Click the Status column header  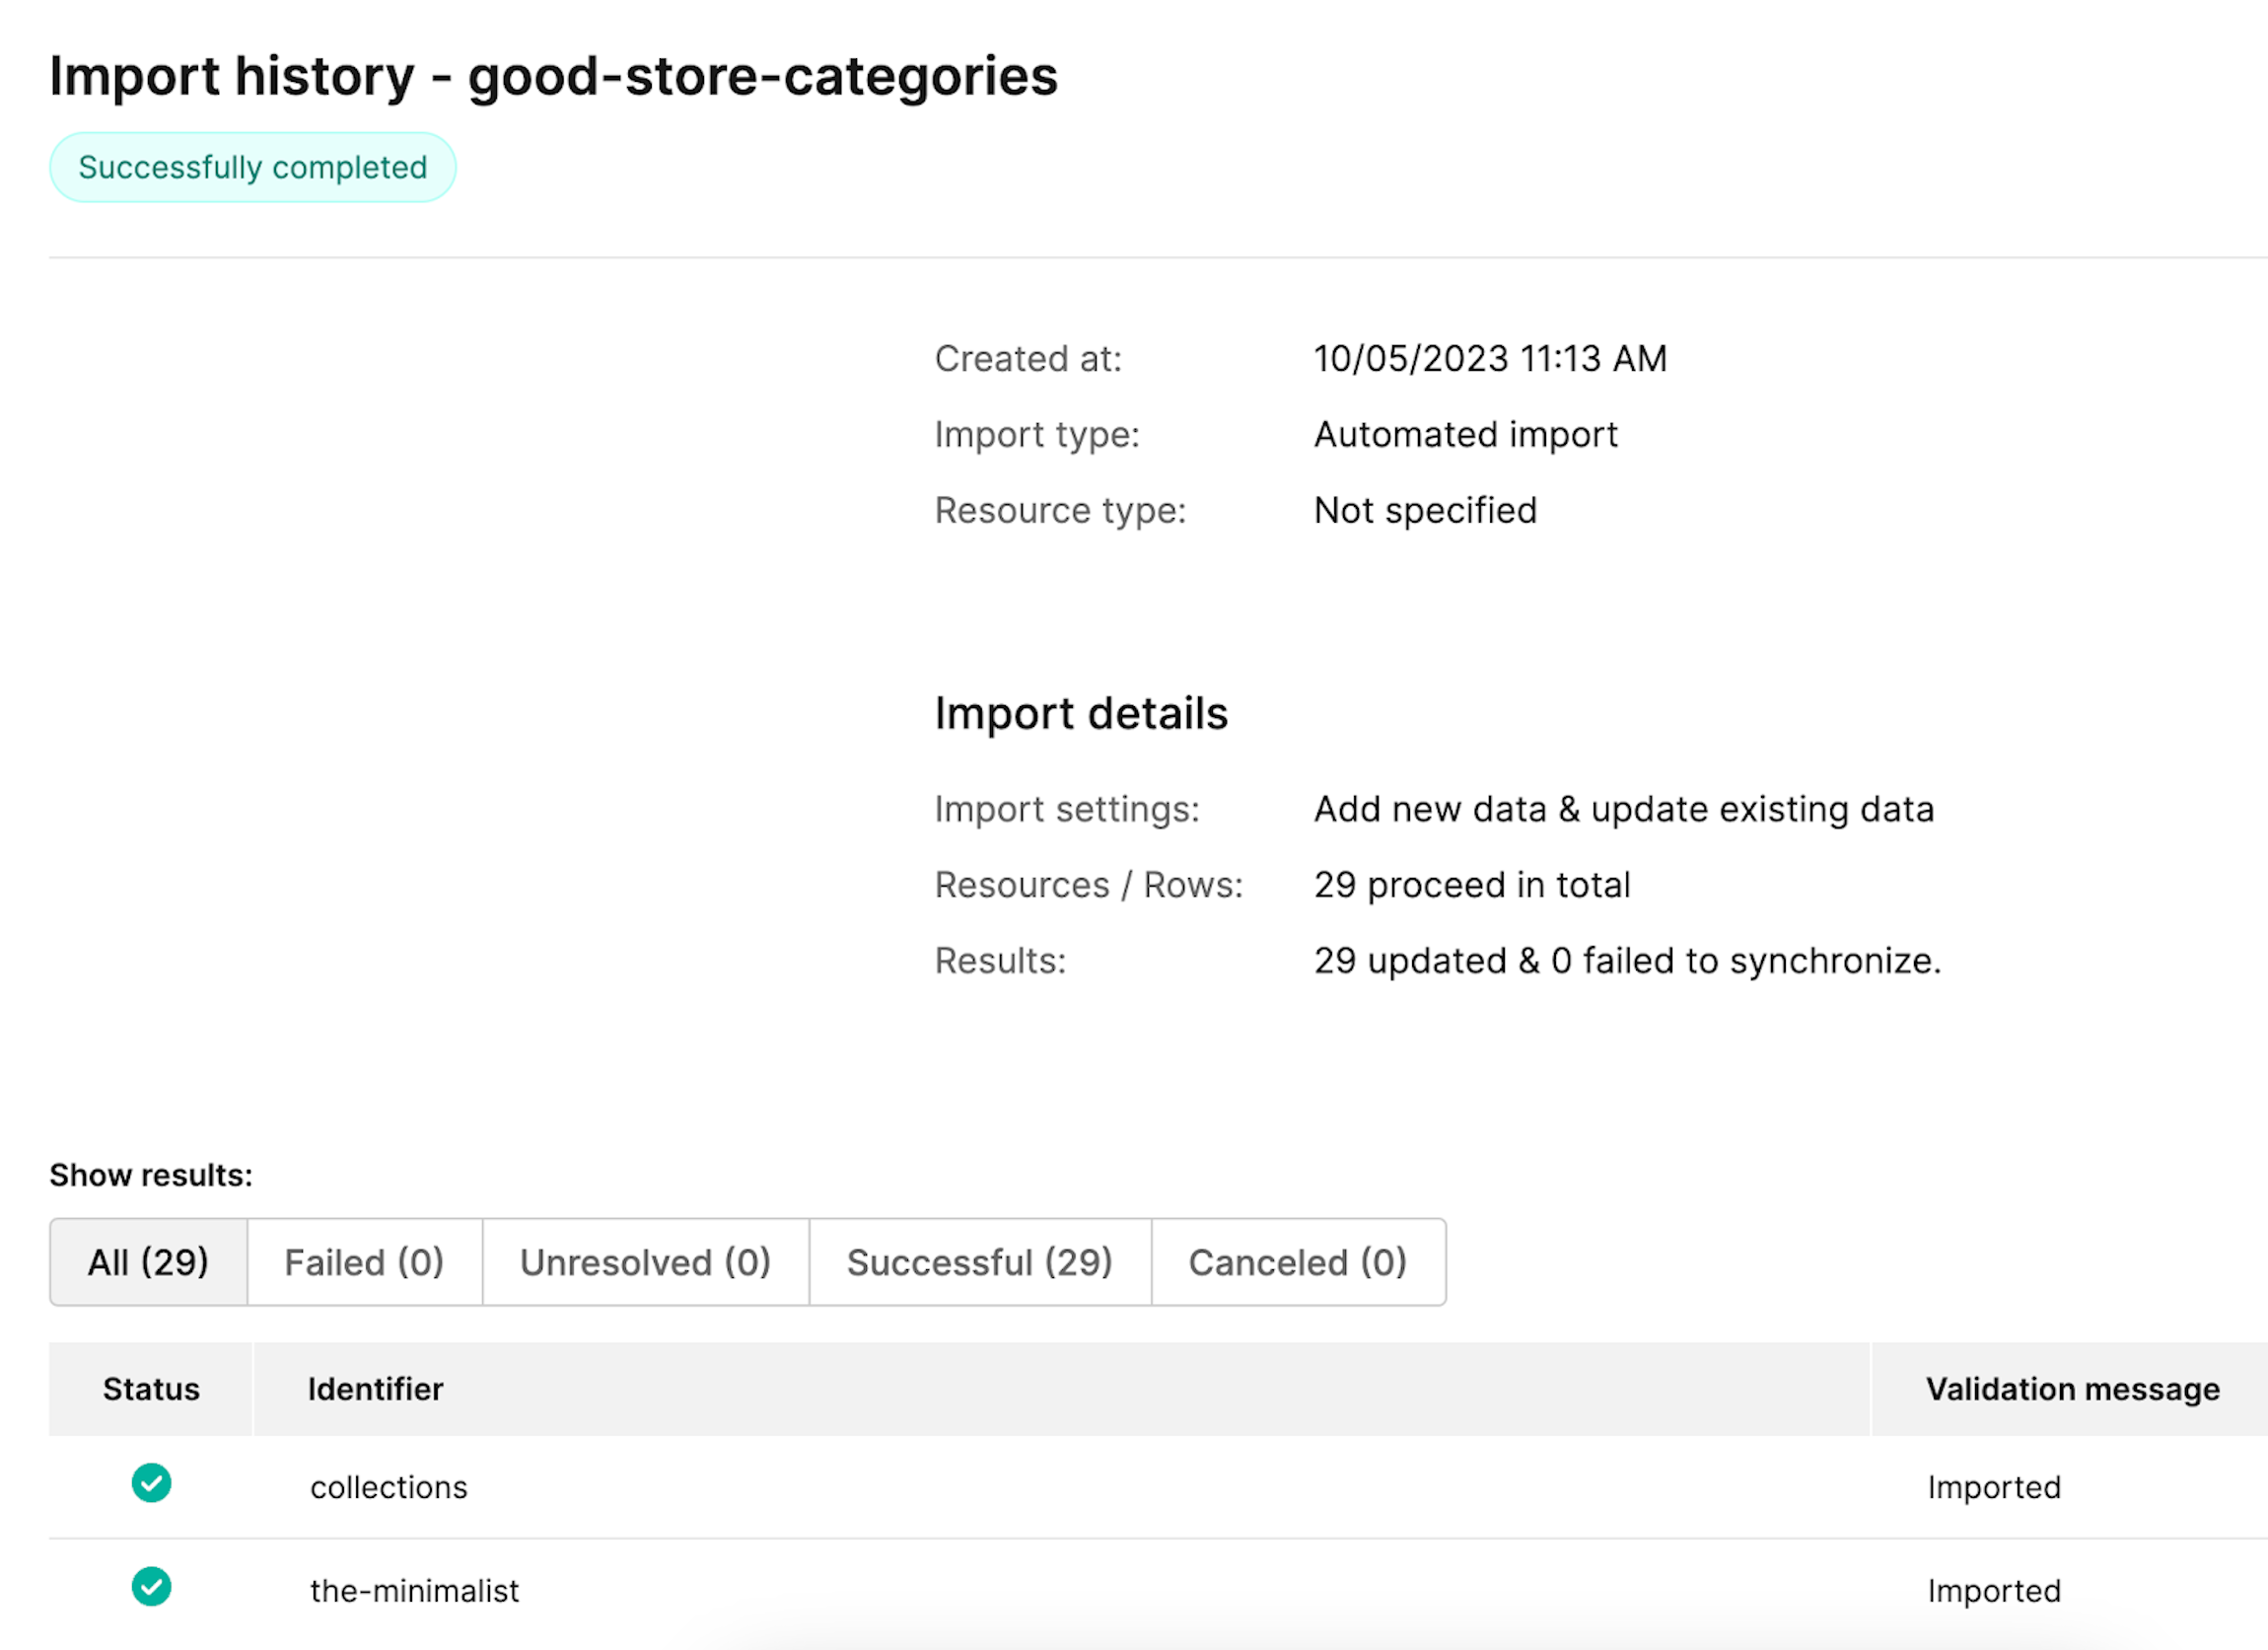pos(151,1389)
